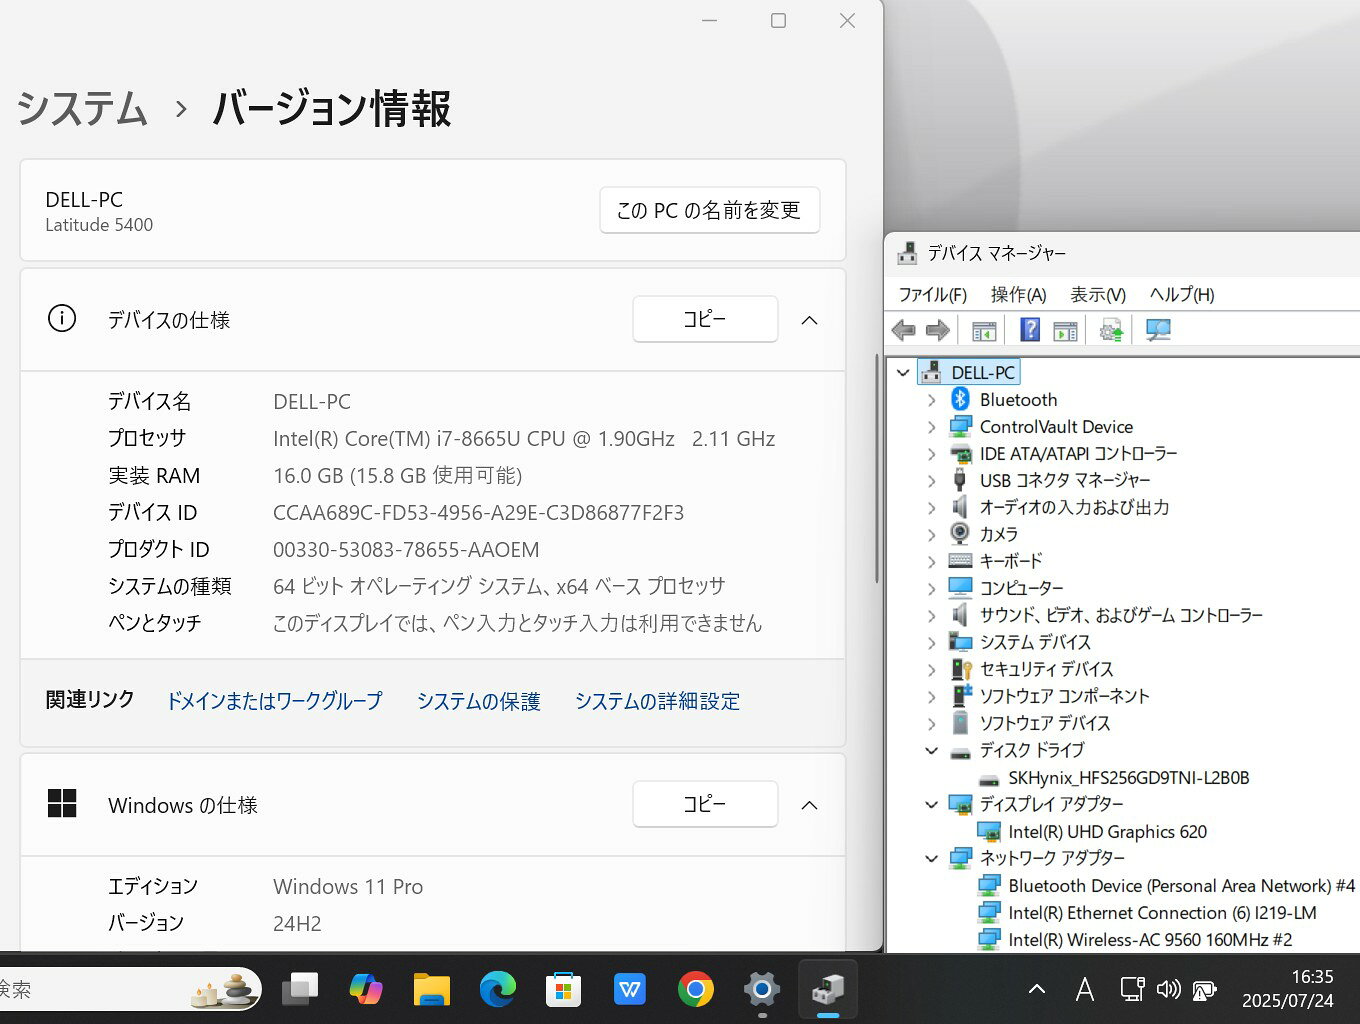Image resolution: width=1360 pixels, height=1024 pixels.
Task: Open the 操作(A) menu
Action: pyautogui.click(x=1018, y=294)
